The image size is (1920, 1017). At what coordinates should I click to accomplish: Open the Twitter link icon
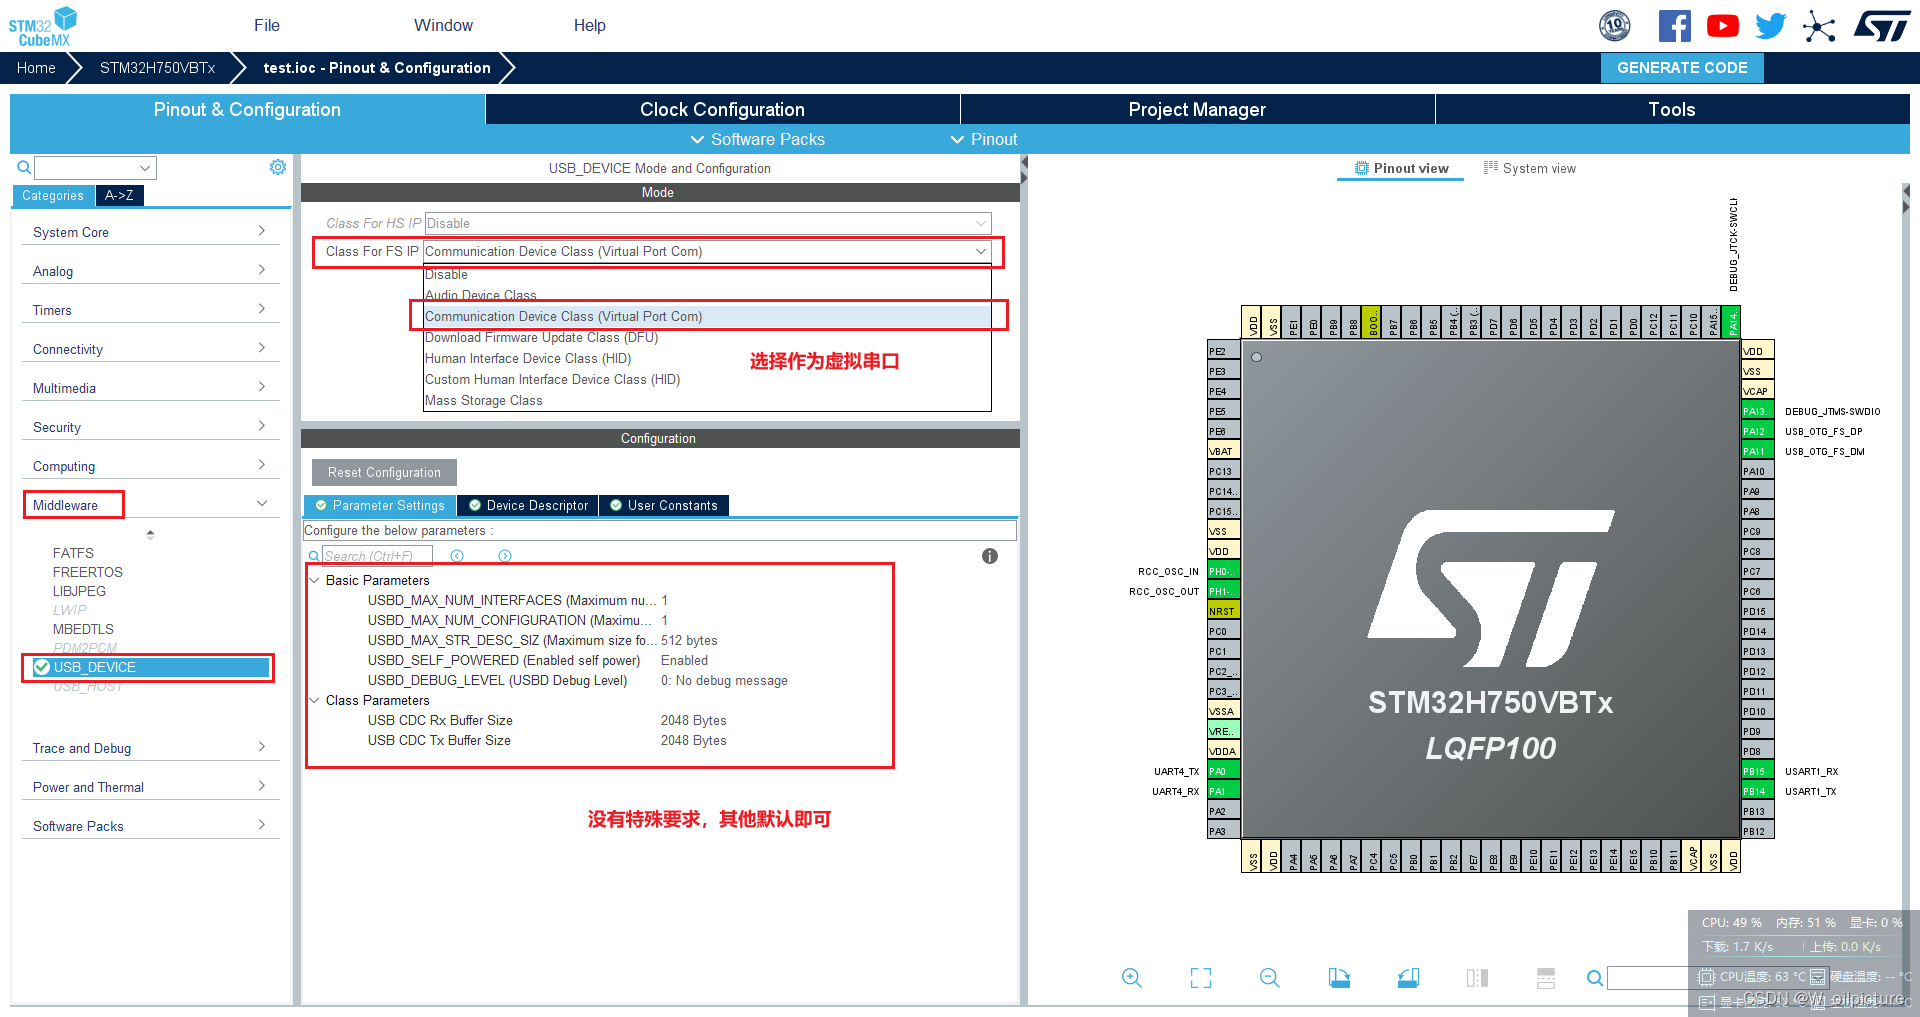pyautogui.click(x=1770, y=26)
